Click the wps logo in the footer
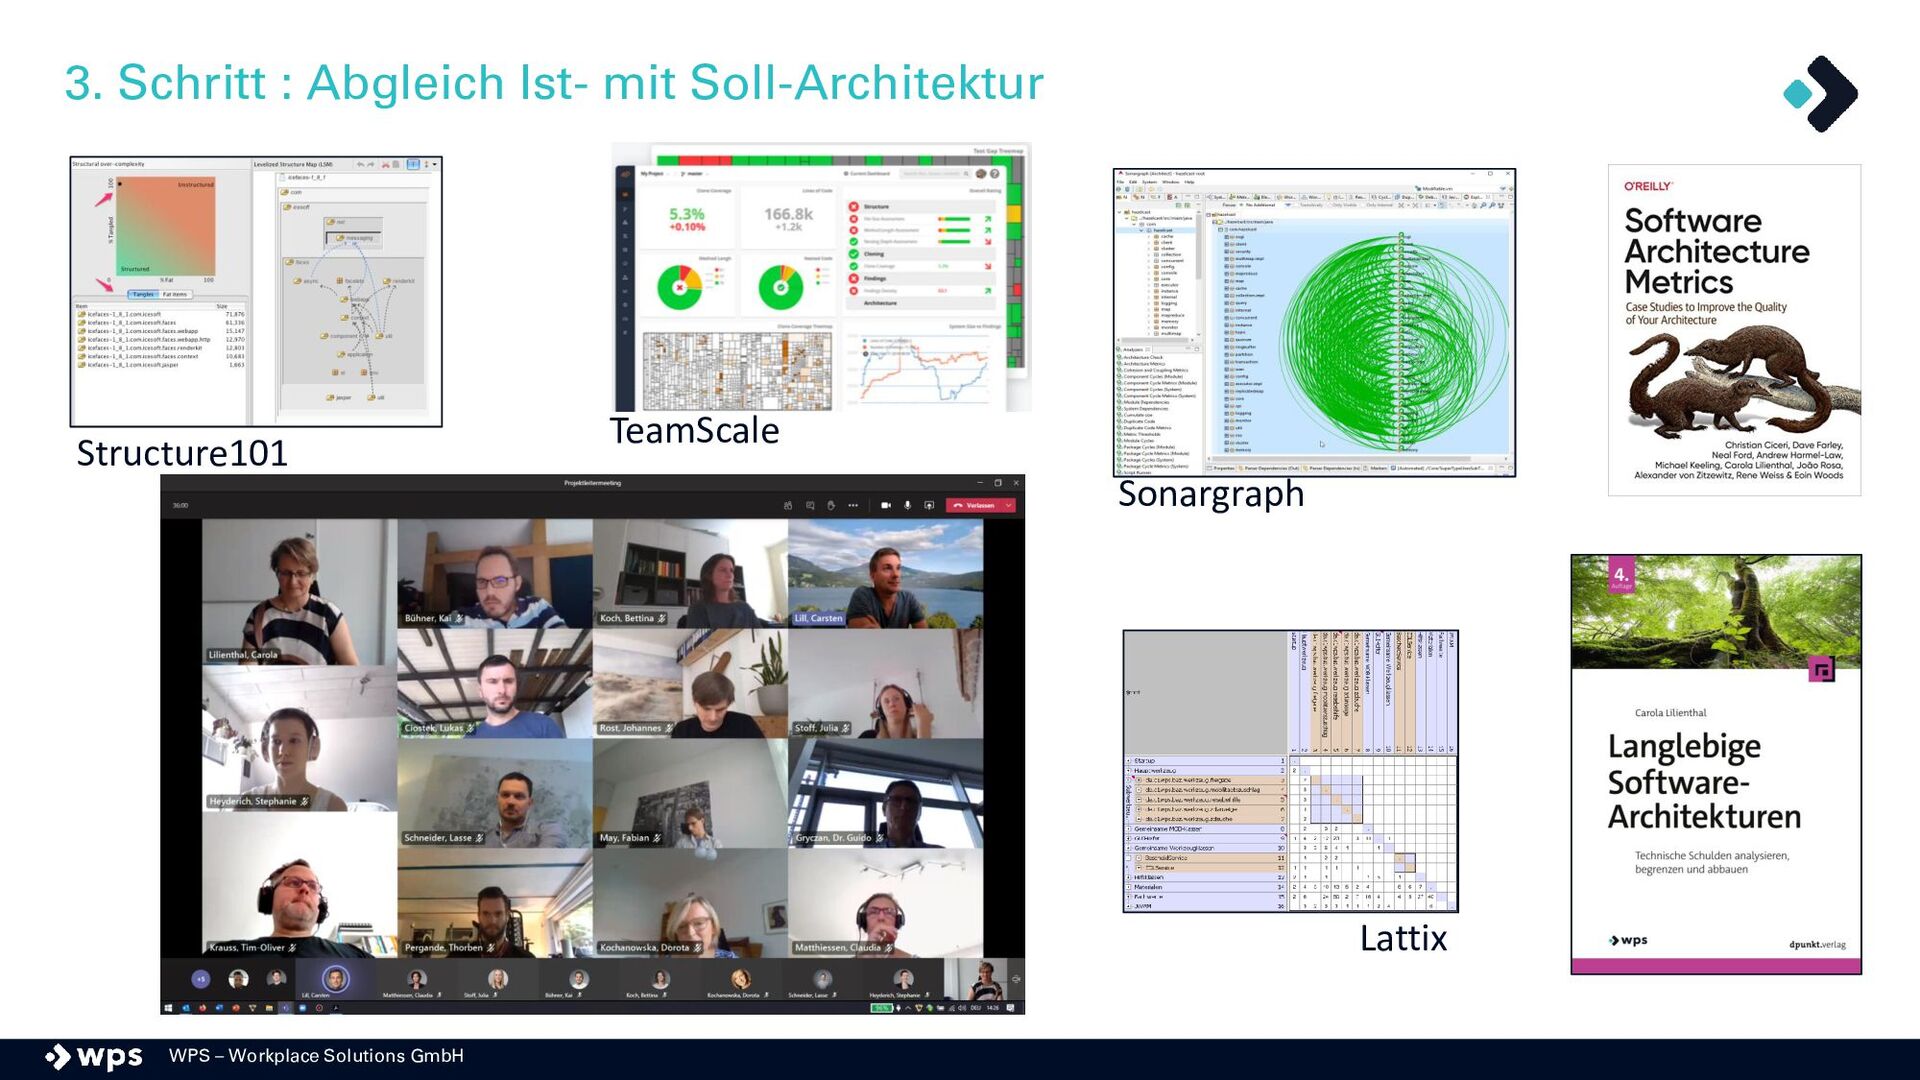 tap(94, 1057)
